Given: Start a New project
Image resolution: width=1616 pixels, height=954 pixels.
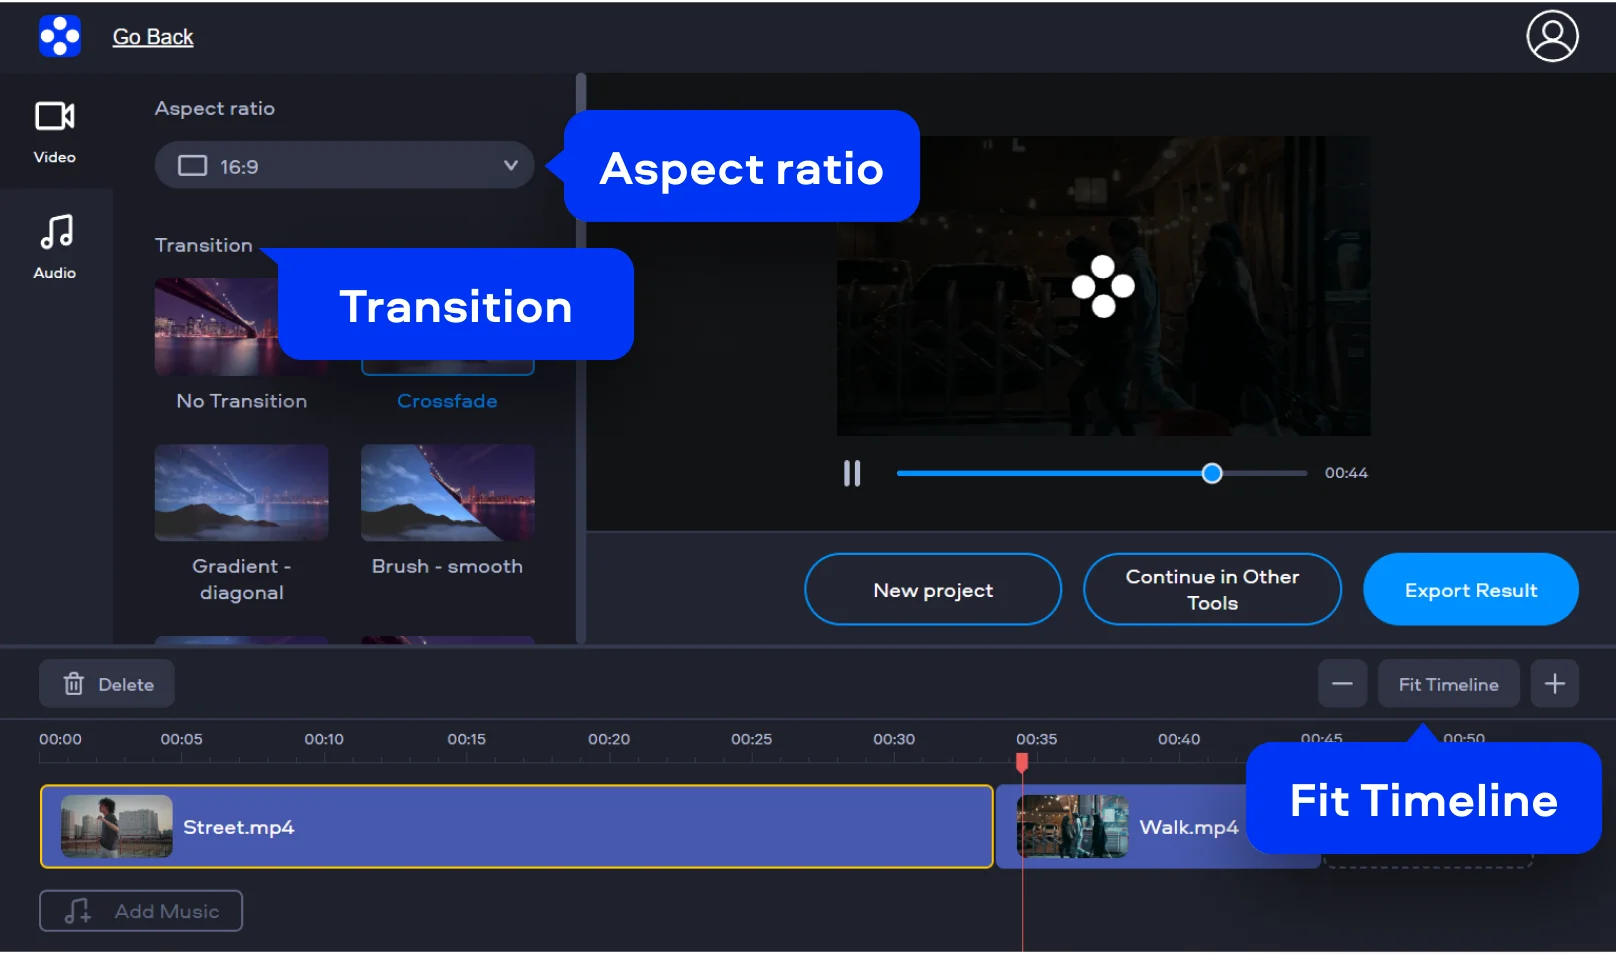Looking at the screenshot, I should [x=932, y=590].
